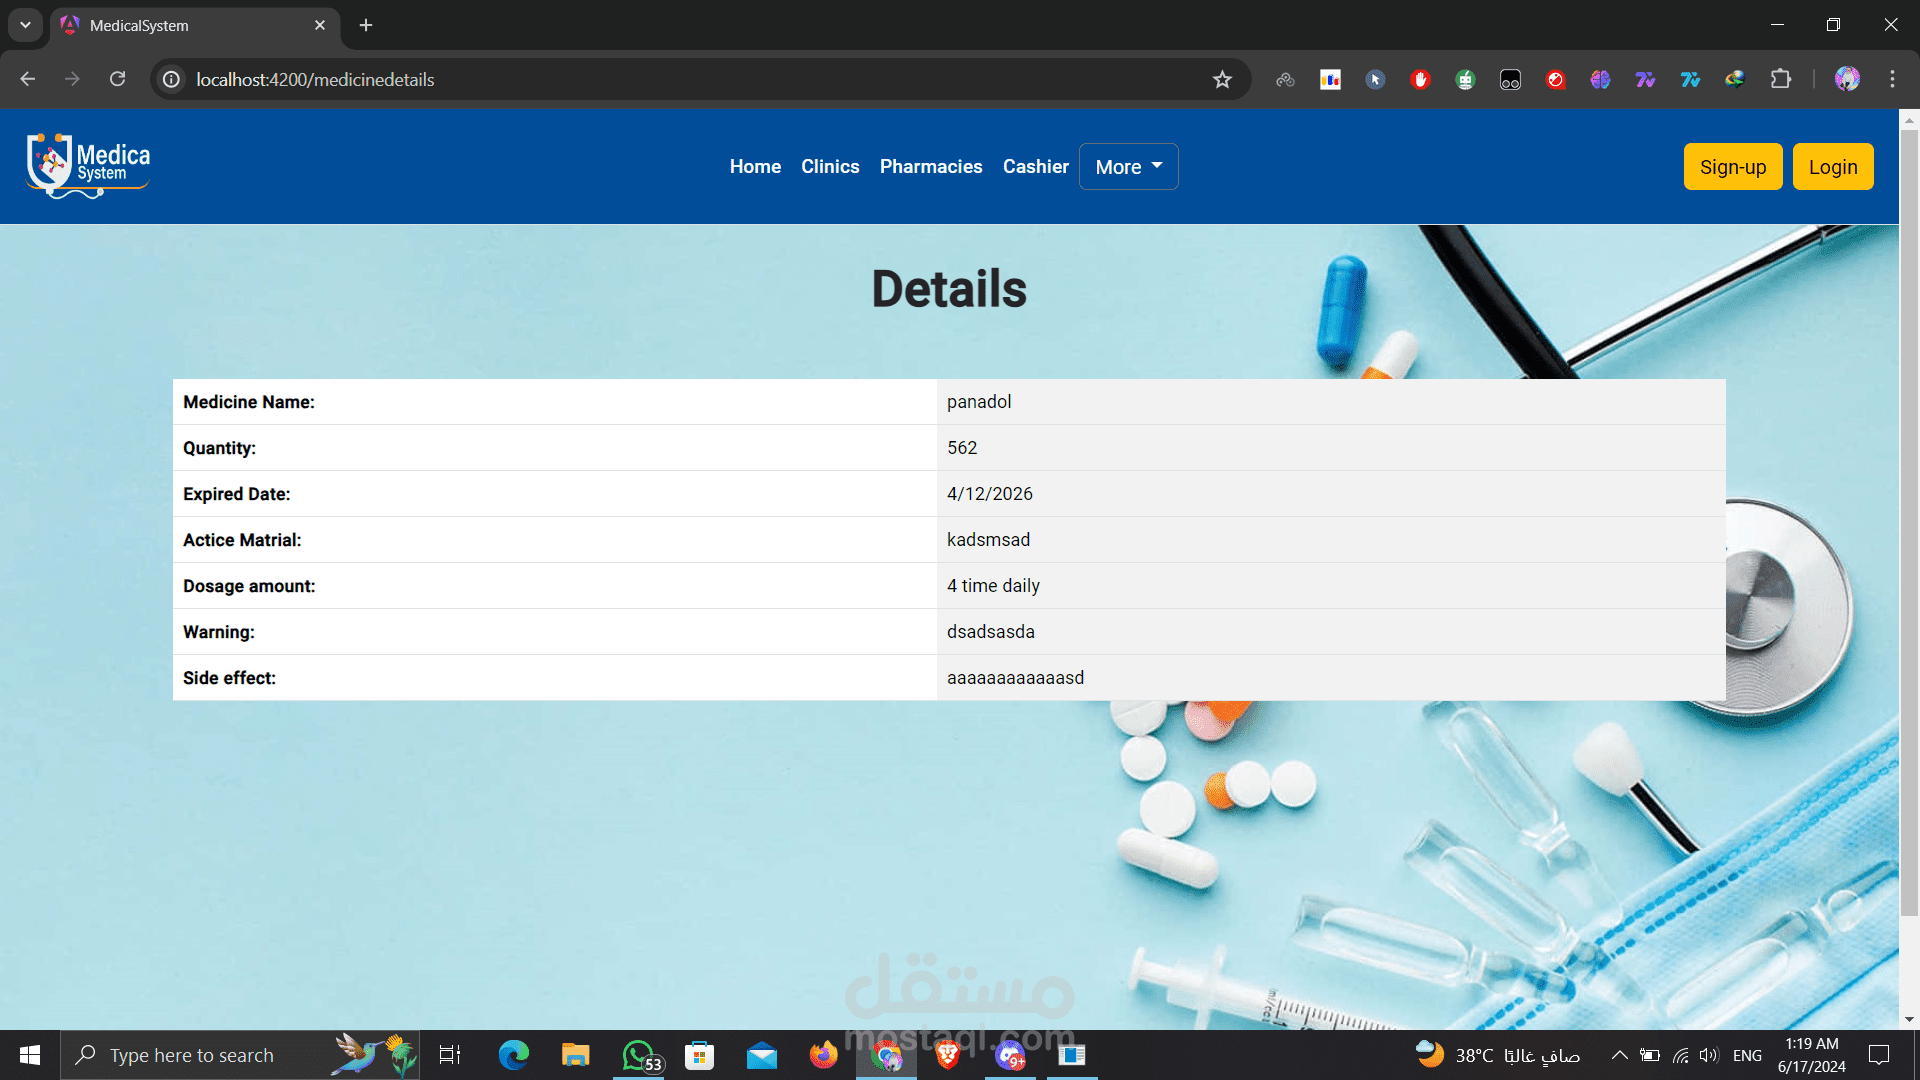
Task: Launch Firefox from the taskbar
Action: click(823, 1055)
